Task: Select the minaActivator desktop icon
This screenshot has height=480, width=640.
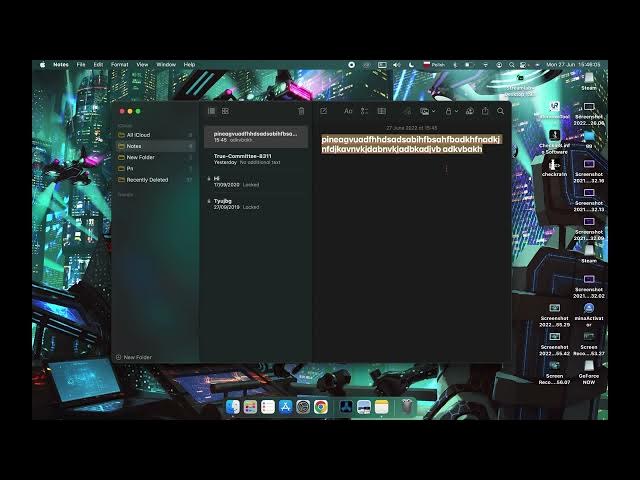Action: (x=589, y=314)
